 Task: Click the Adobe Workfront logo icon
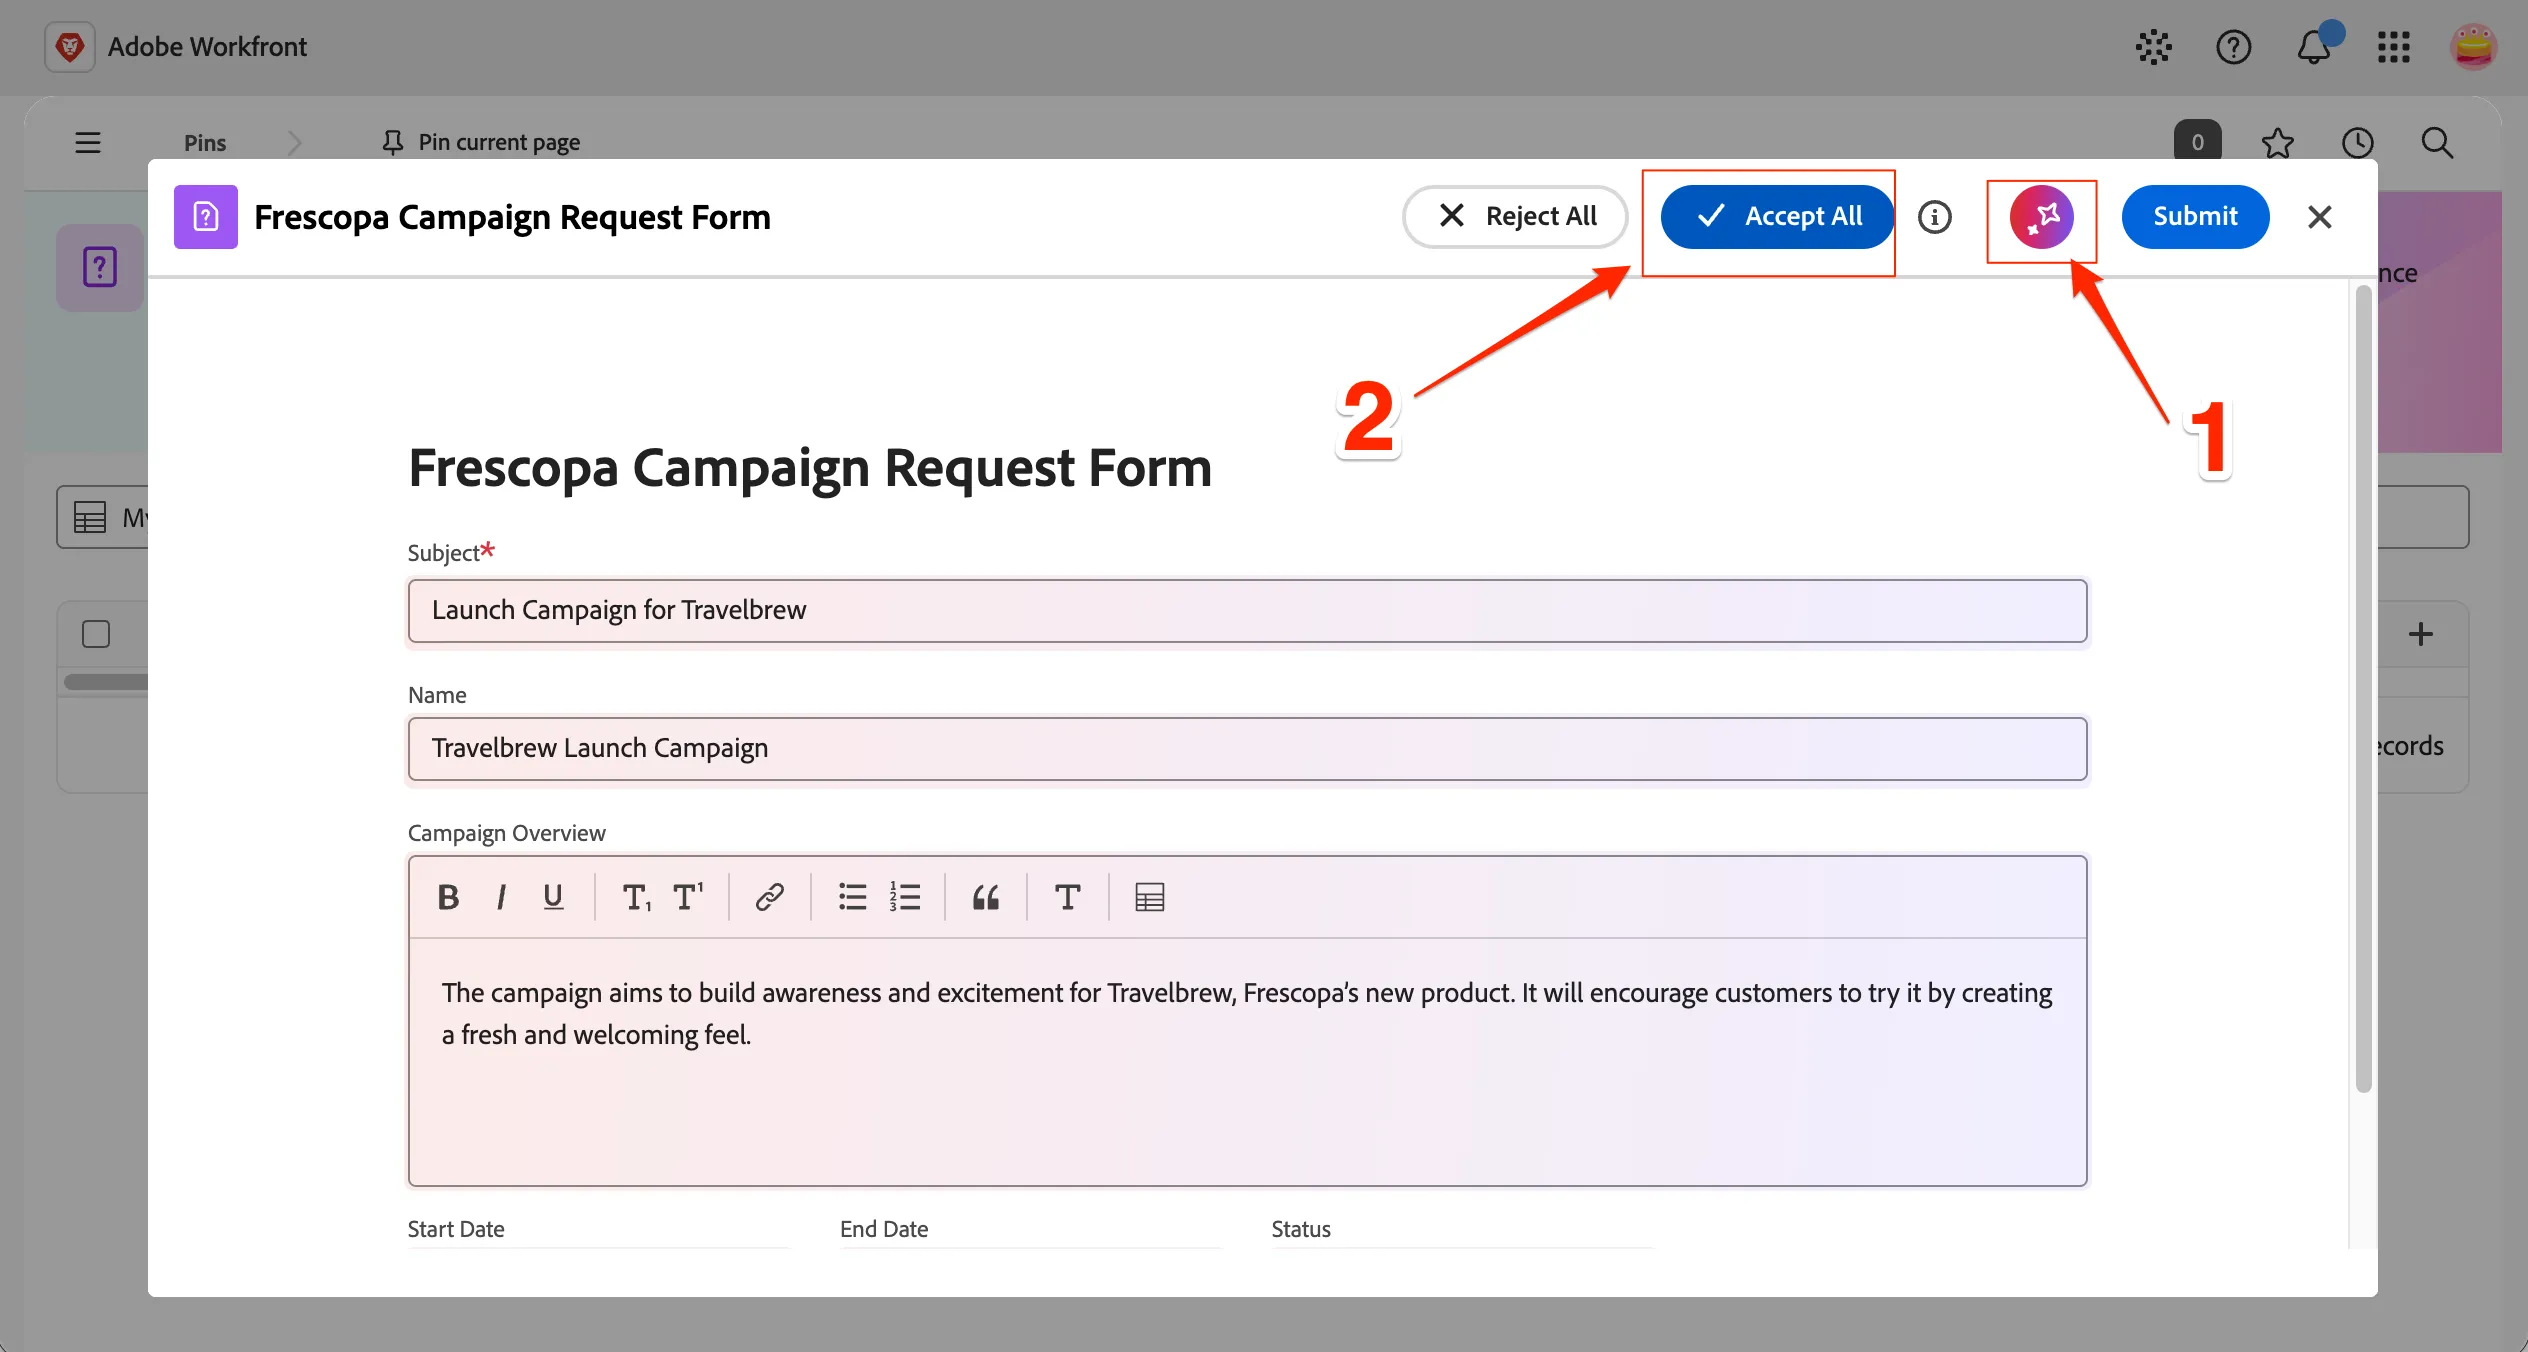(x=70, y=47)
